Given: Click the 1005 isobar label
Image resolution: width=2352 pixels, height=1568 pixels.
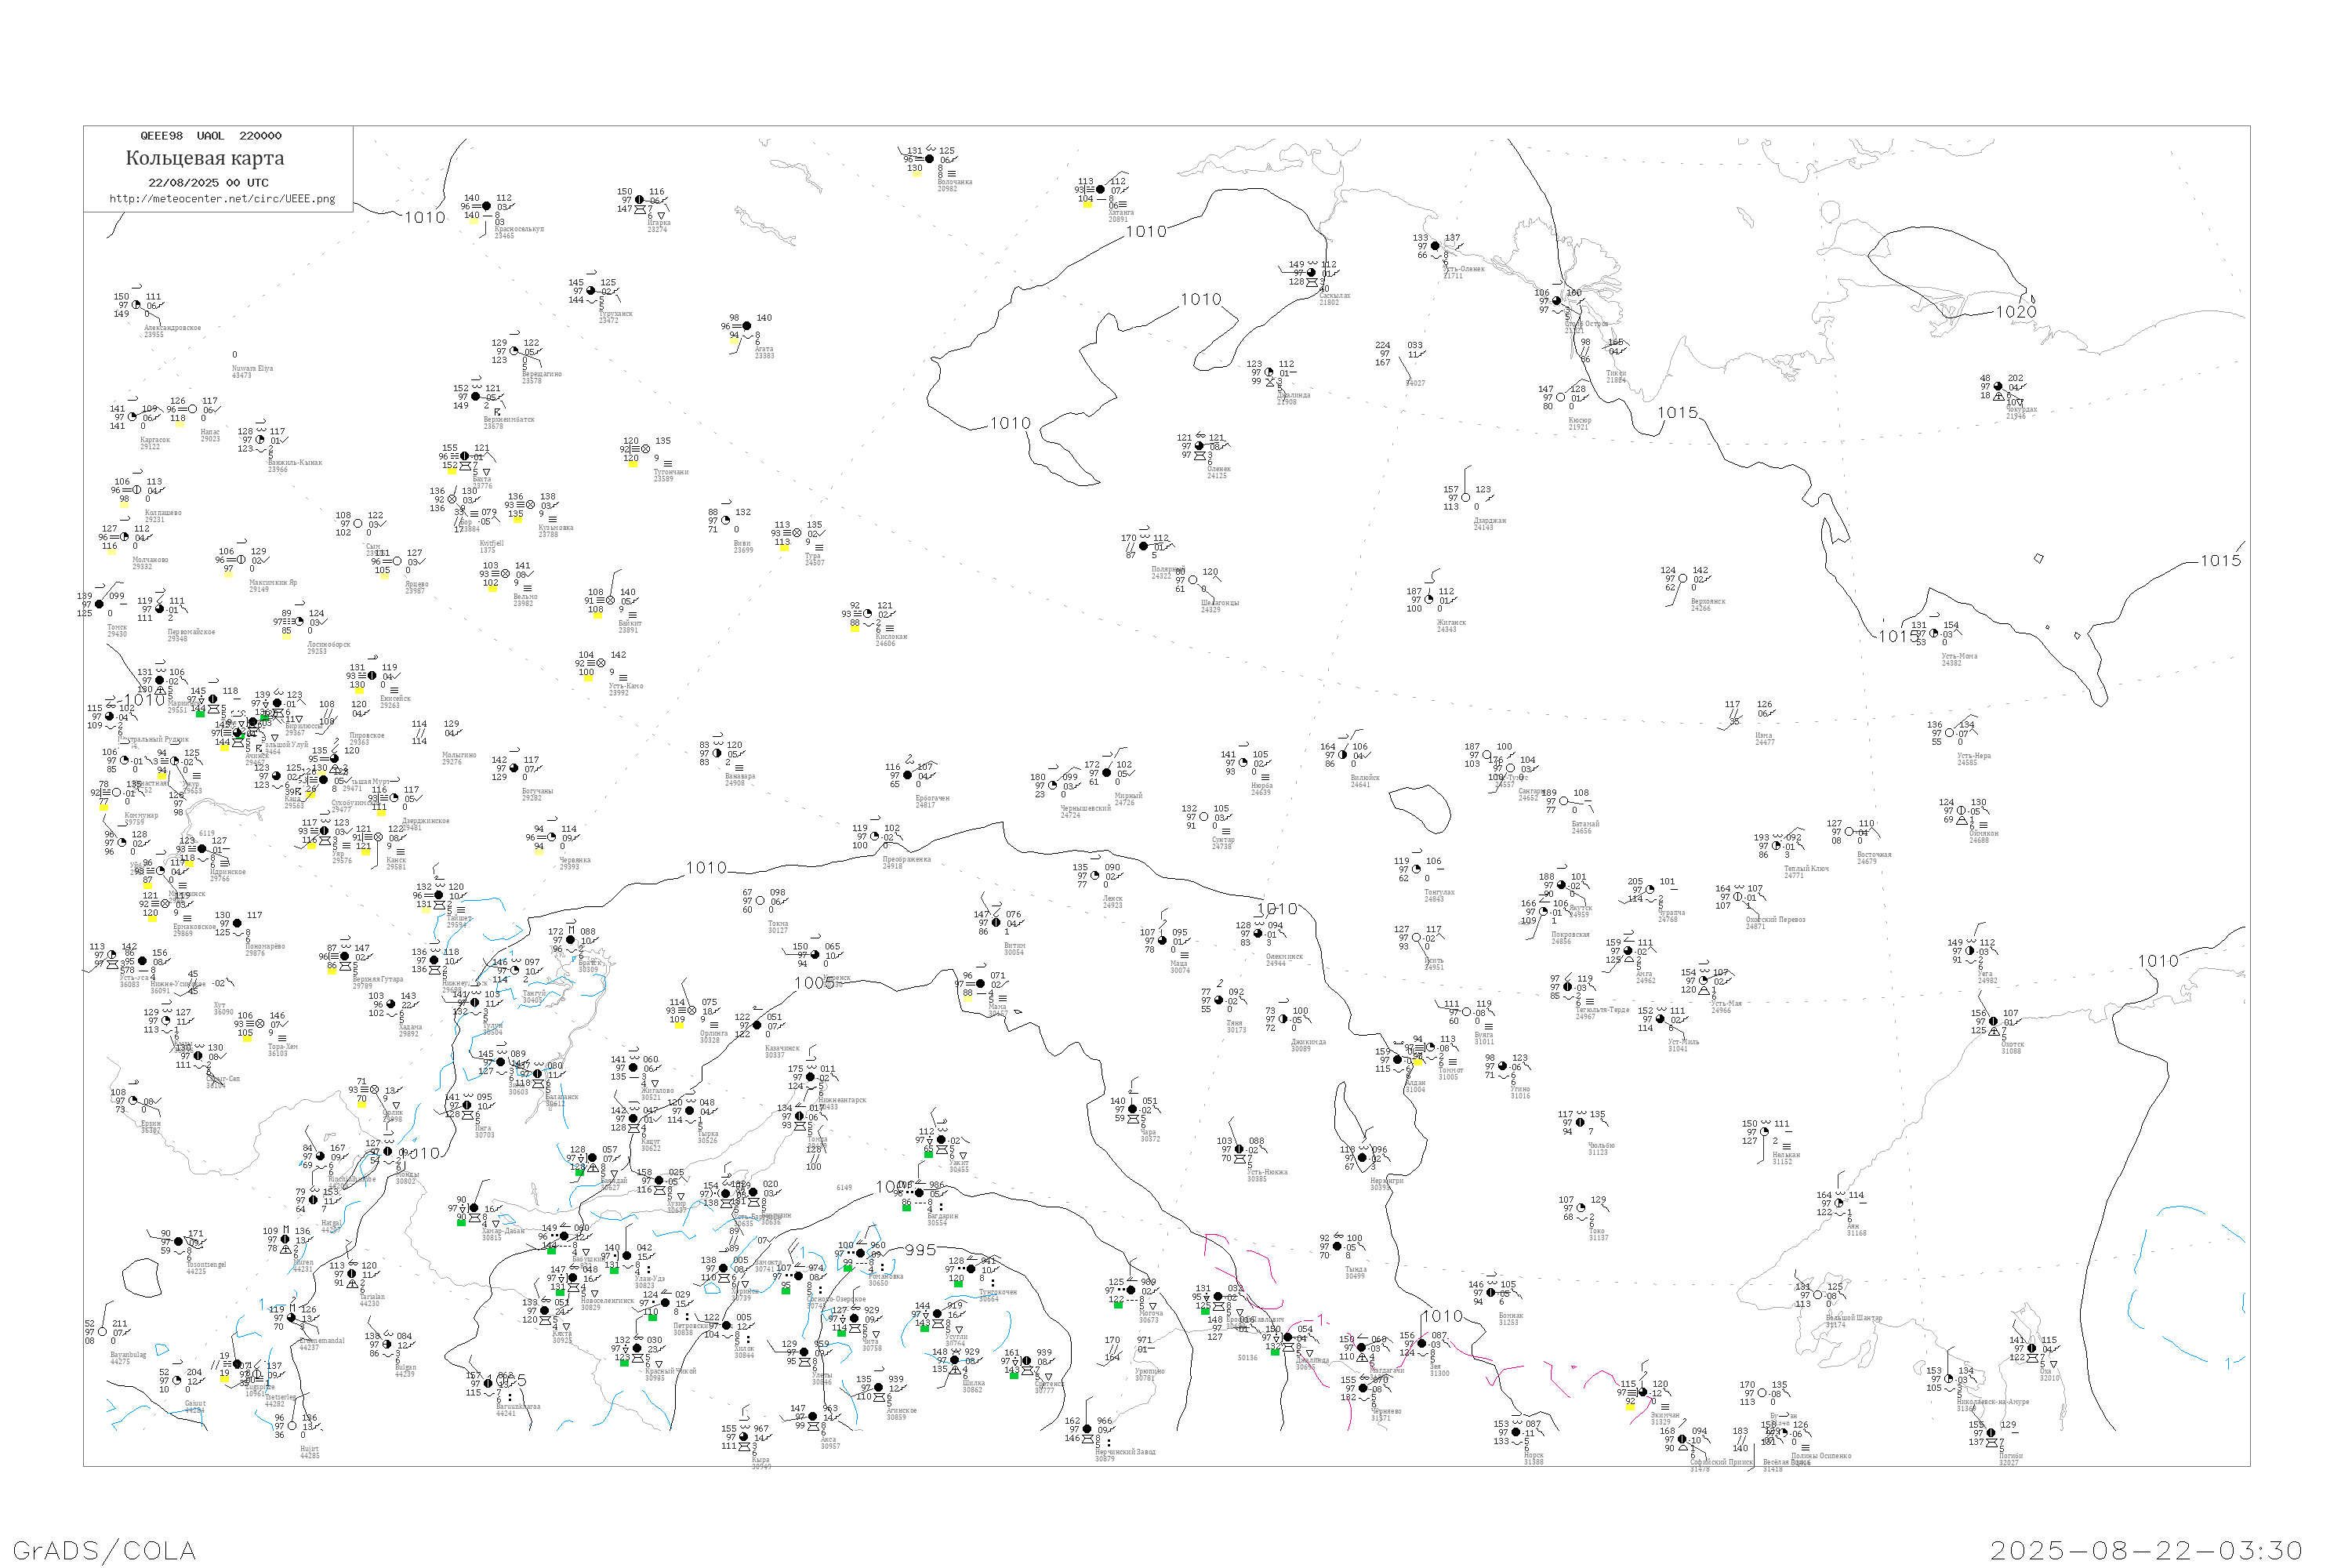Looking at the screenshot, I should click(x=815, y=984).
